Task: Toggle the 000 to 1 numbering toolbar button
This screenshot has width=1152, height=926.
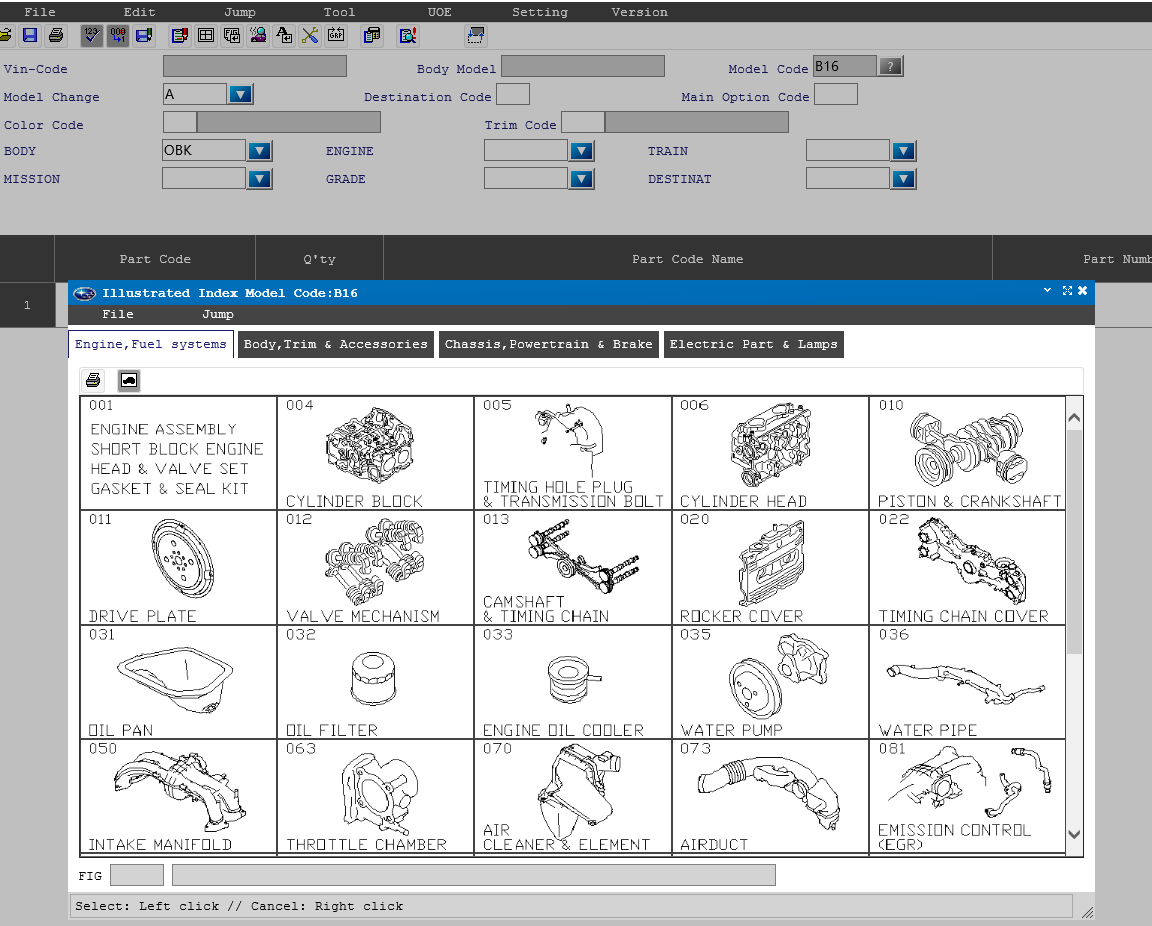Action: 118,36
